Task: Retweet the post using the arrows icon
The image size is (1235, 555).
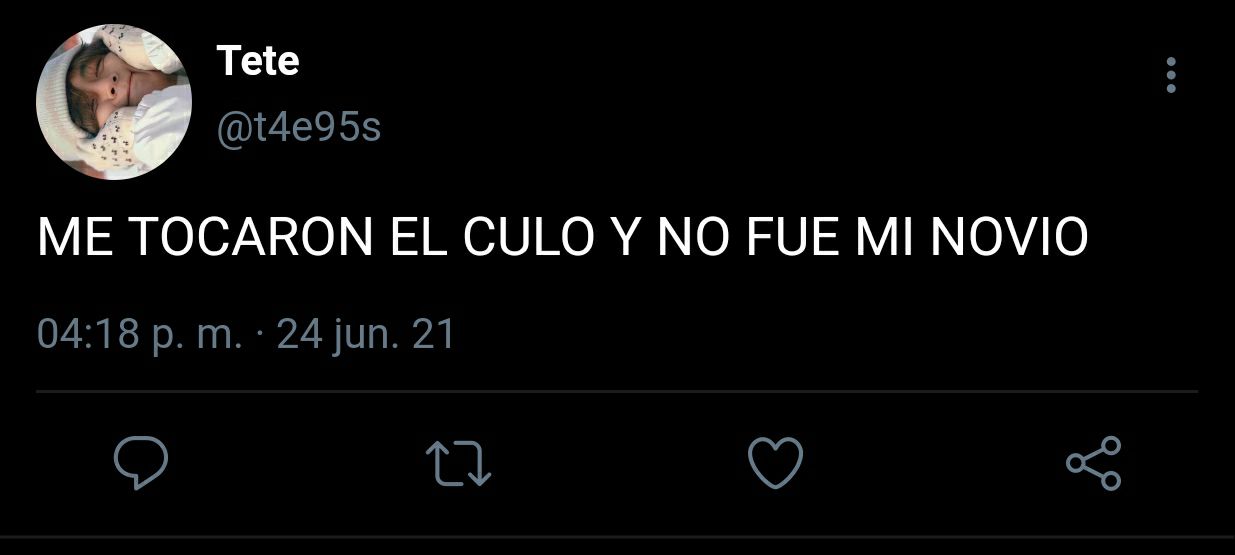Action: click(x=458, y=465)
